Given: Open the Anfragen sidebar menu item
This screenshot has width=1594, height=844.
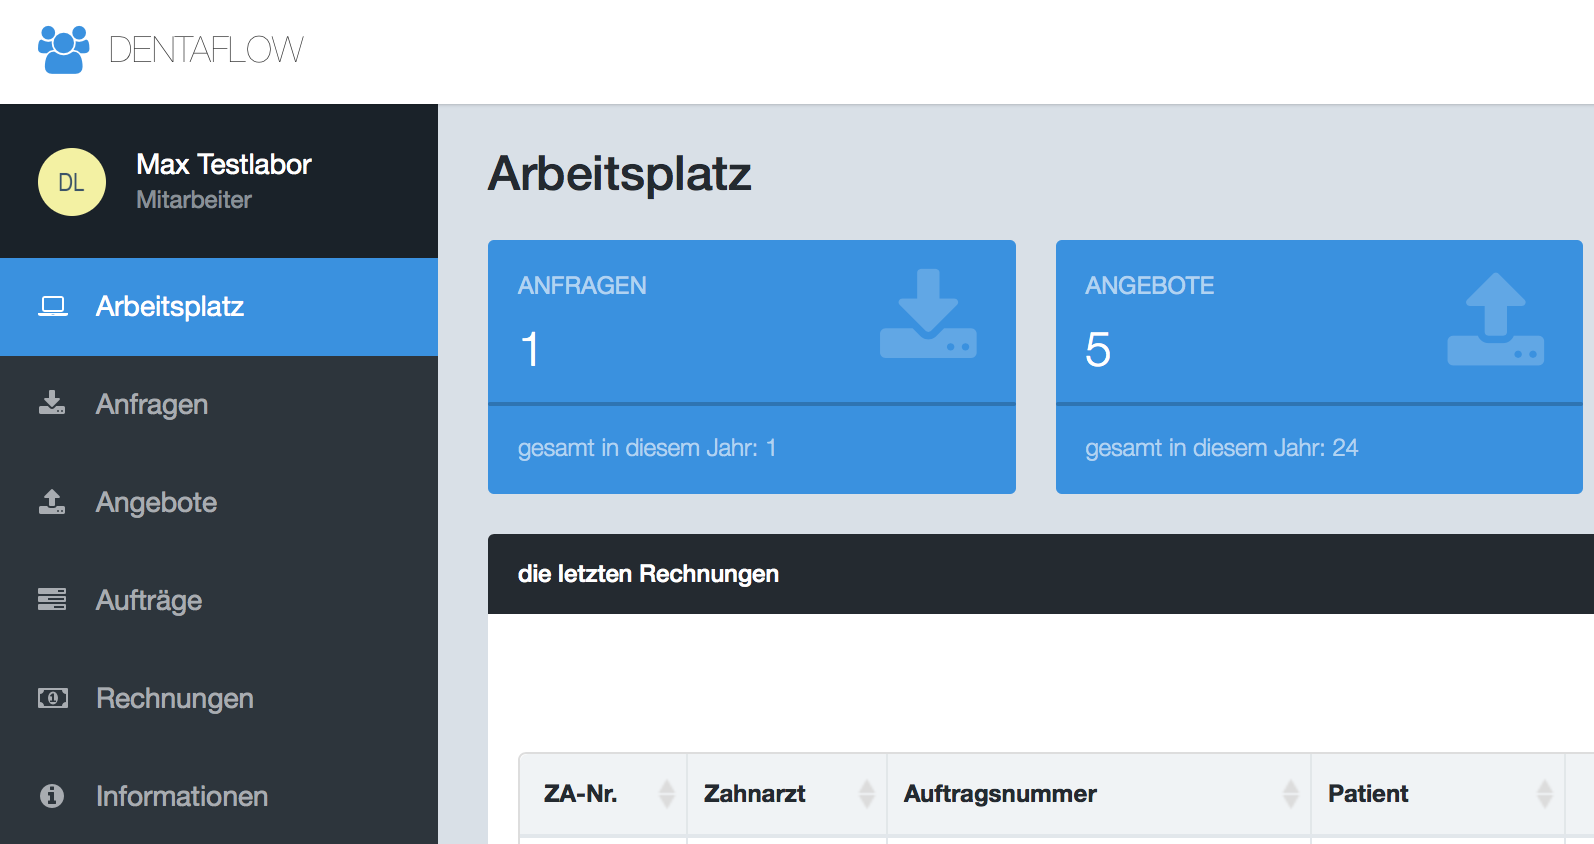Looking at the screenshot, I should click(x=152, y=404).
